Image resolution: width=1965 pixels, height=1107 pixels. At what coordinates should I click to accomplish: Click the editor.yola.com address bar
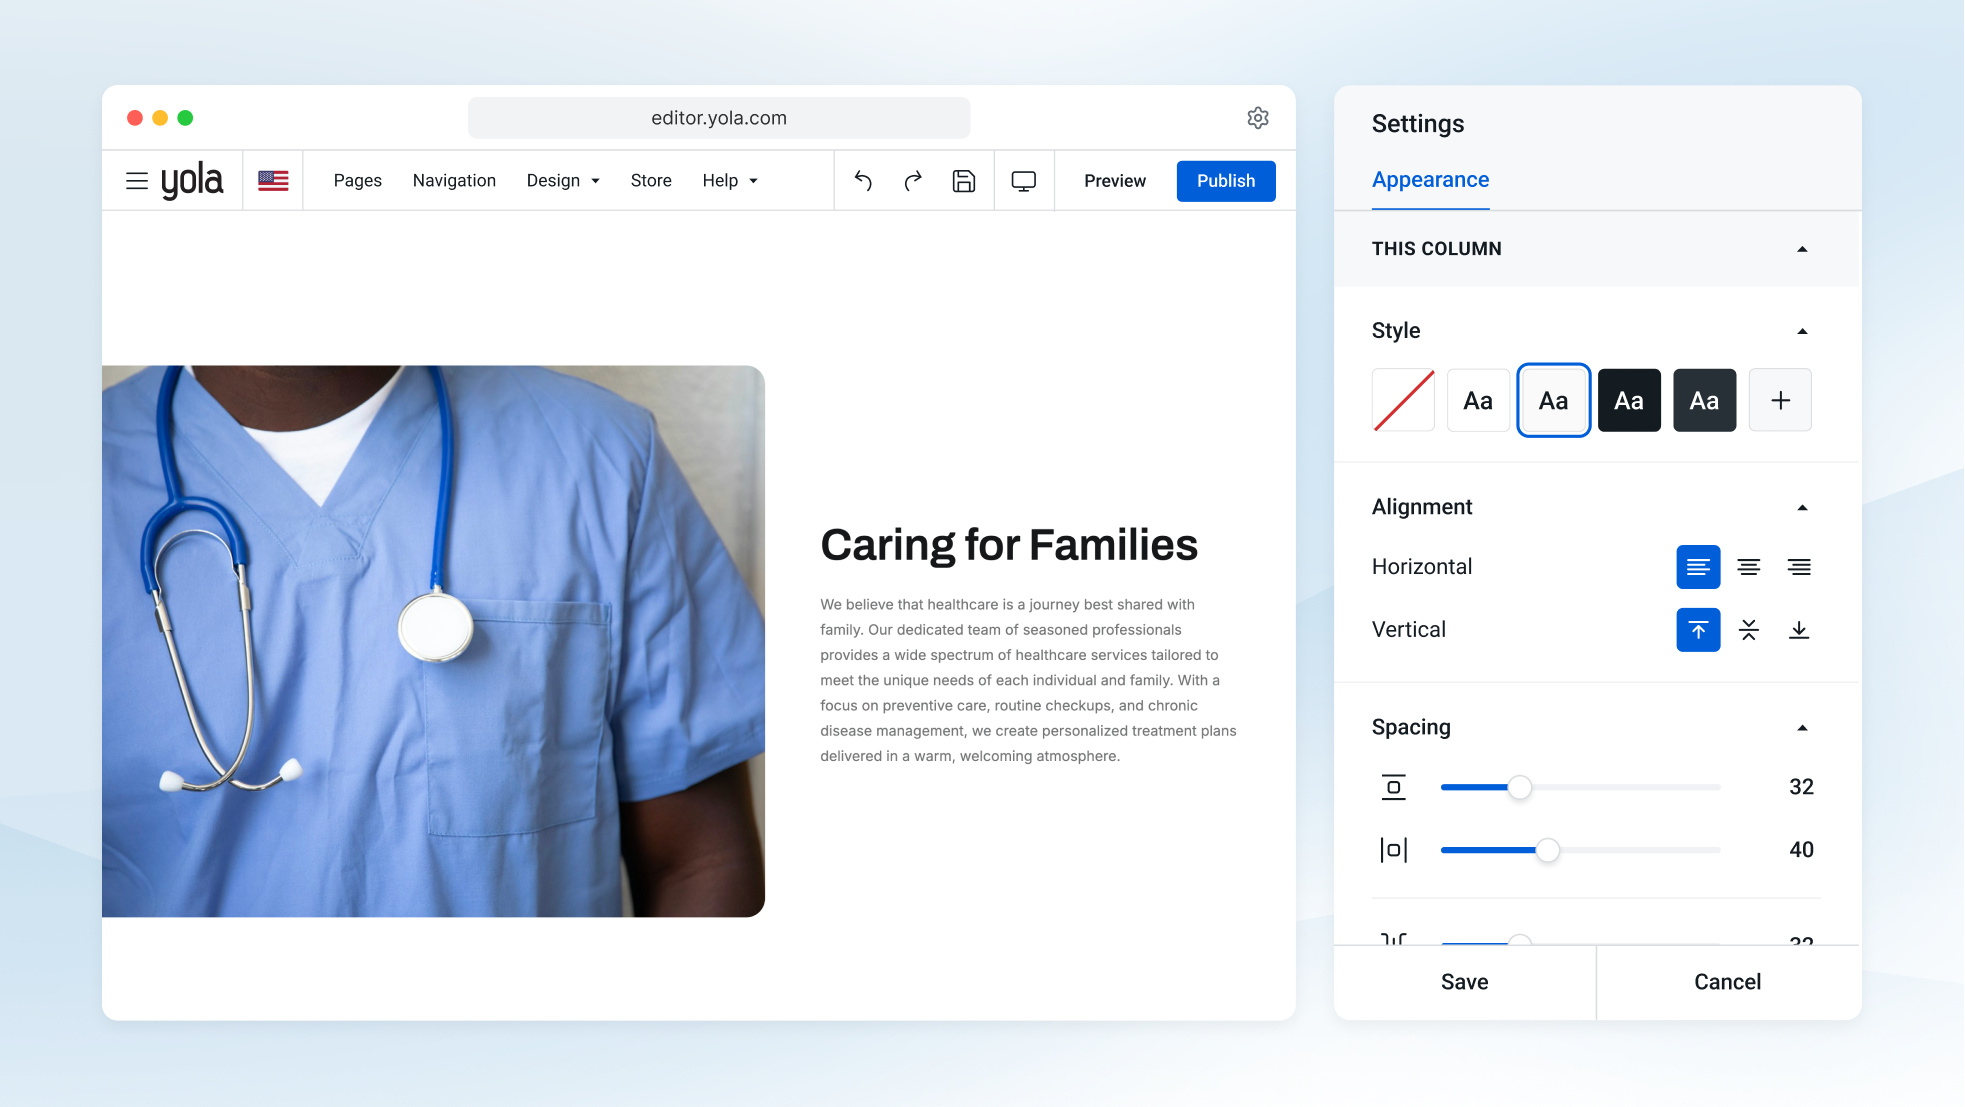click(719, 118)
